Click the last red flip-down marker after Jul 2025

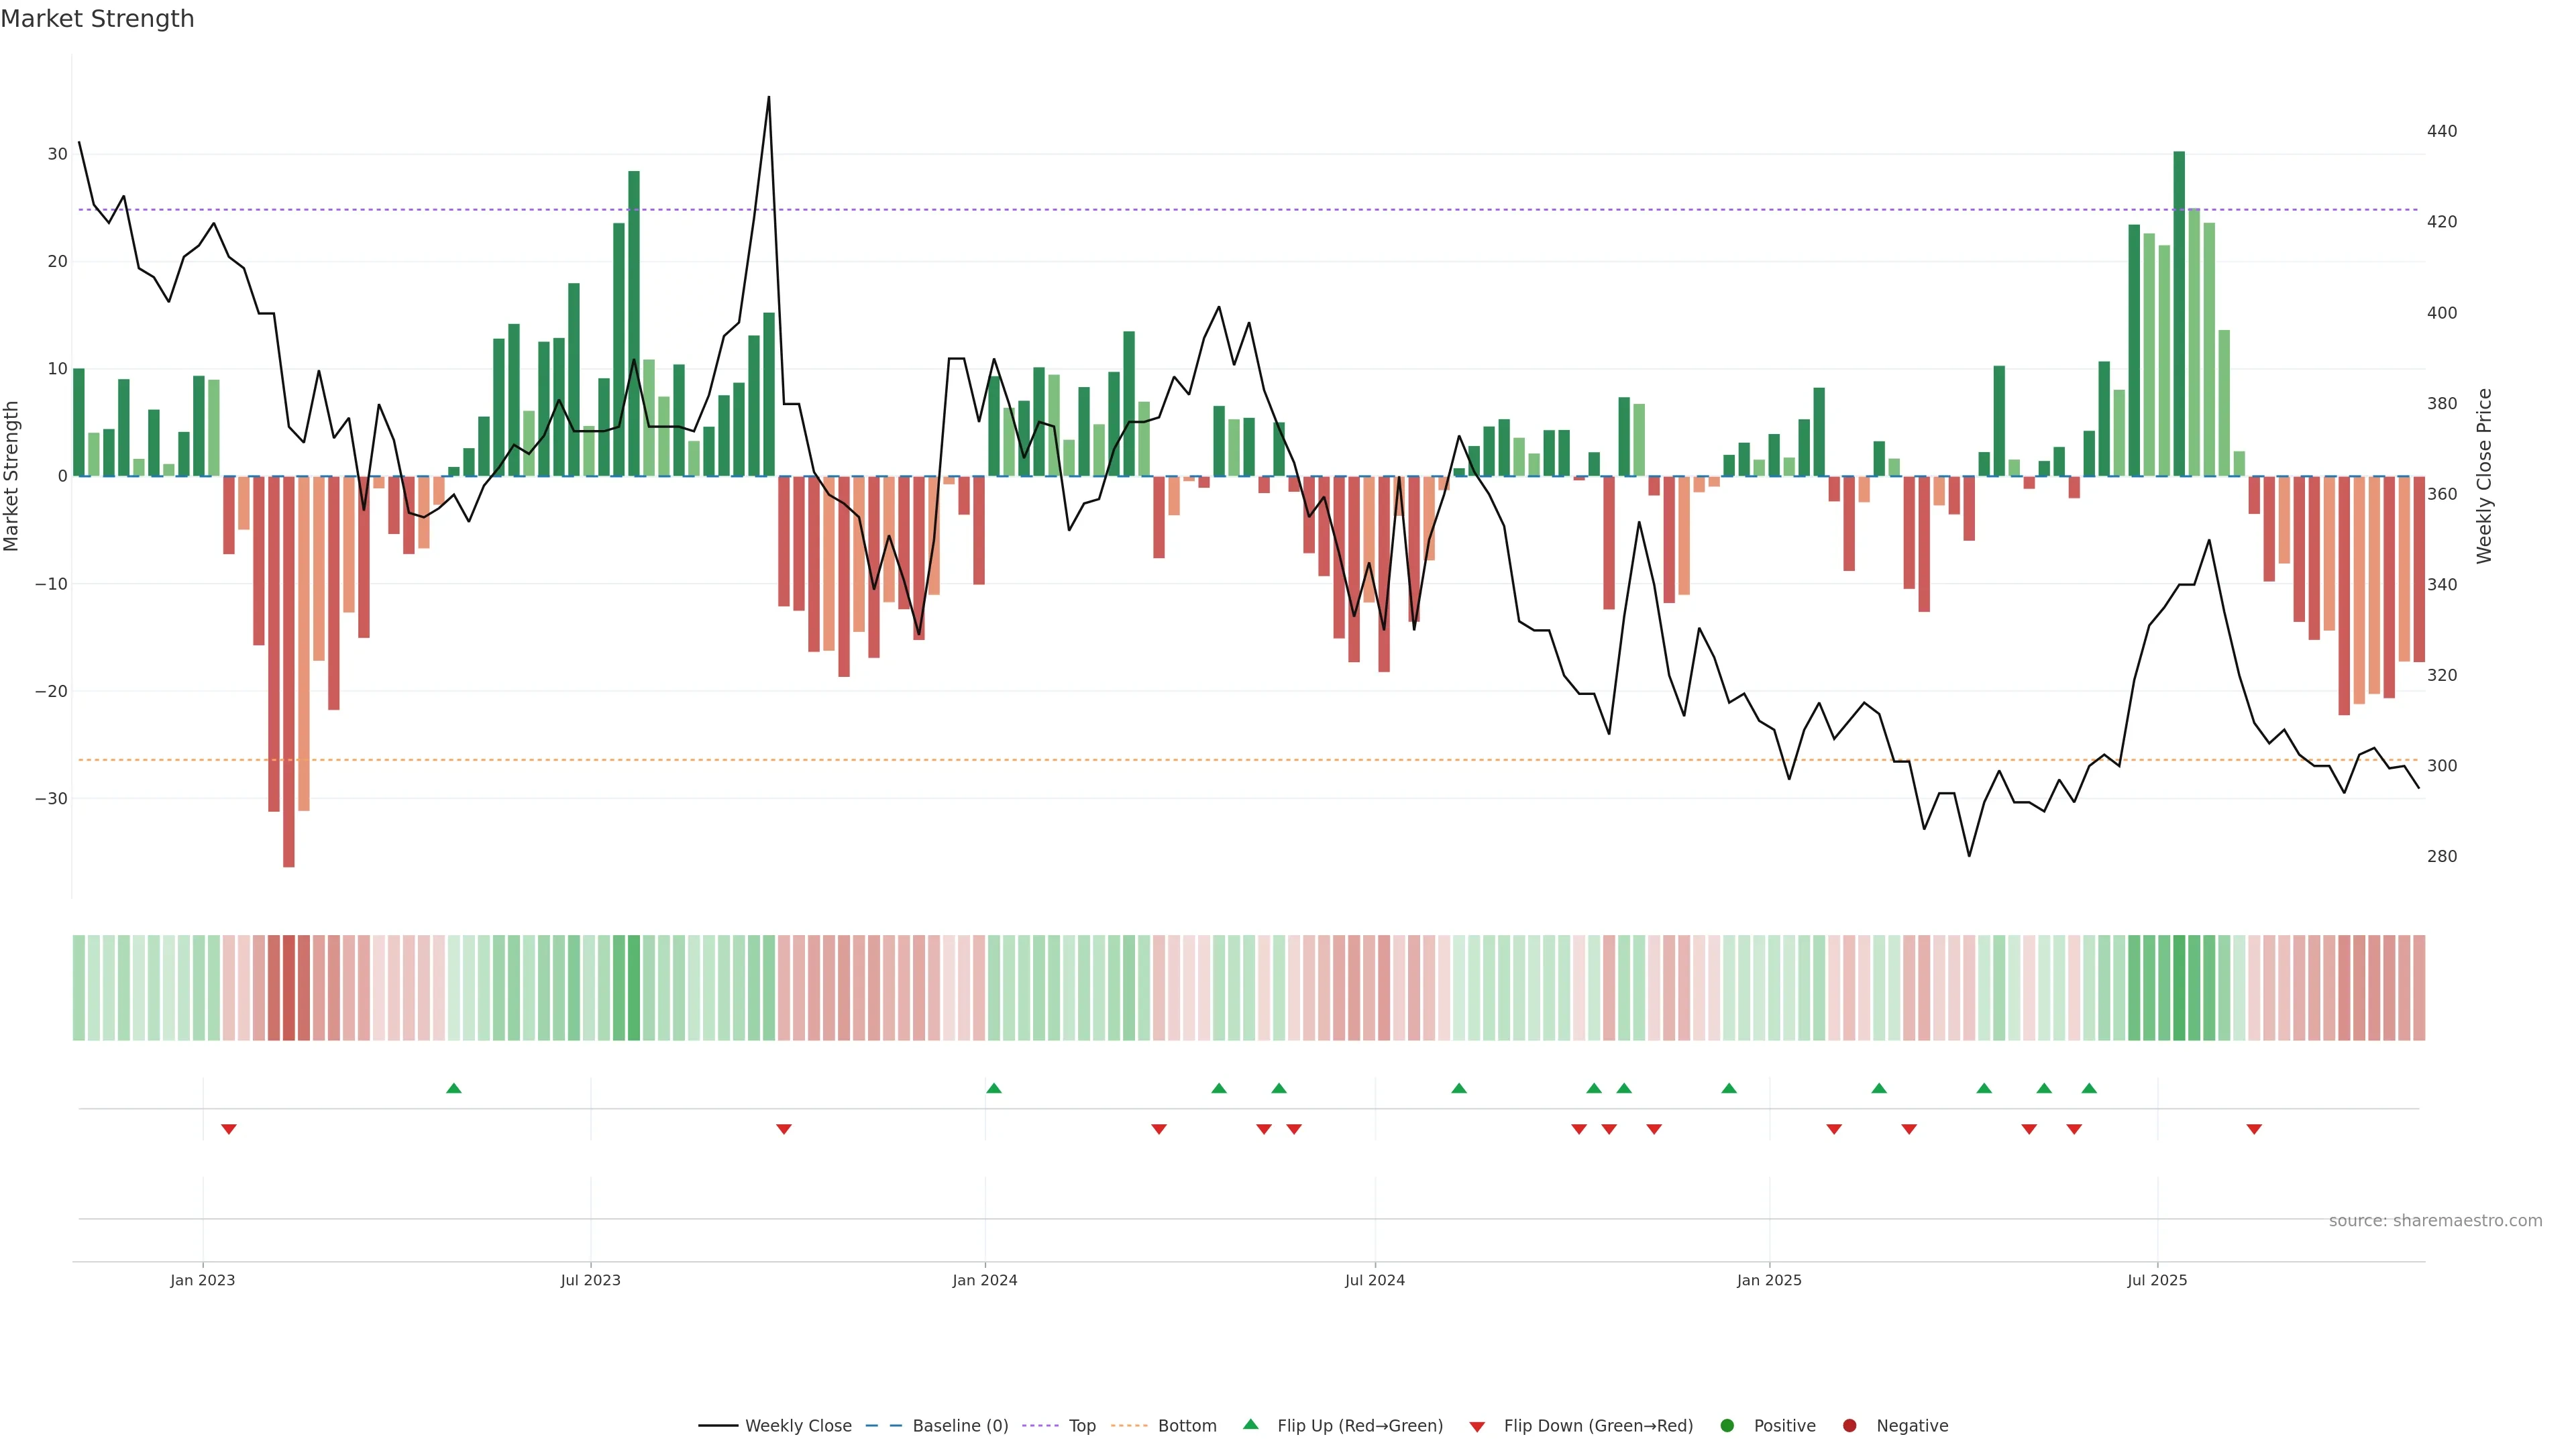(2254, 1129)
